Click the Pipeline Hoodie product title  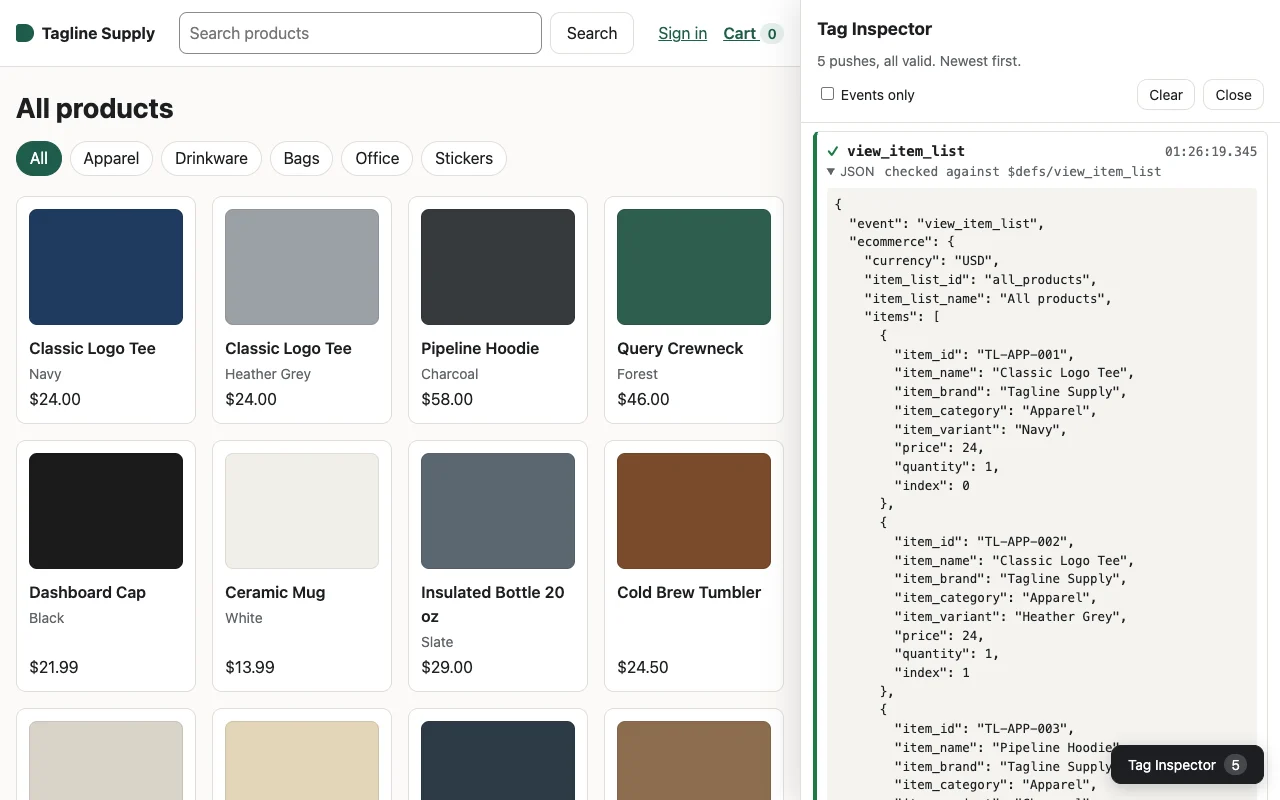click(480, 348)
